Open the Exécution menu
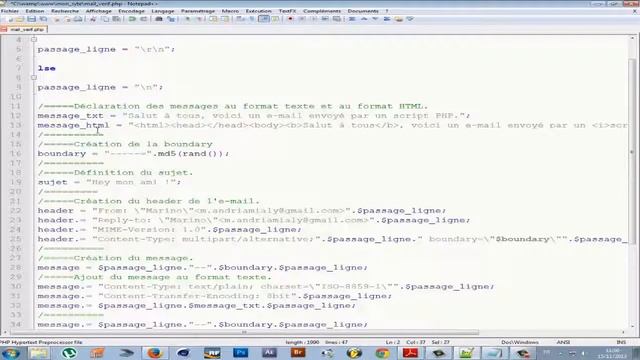The image size is (640, 360). coord(258,11)
